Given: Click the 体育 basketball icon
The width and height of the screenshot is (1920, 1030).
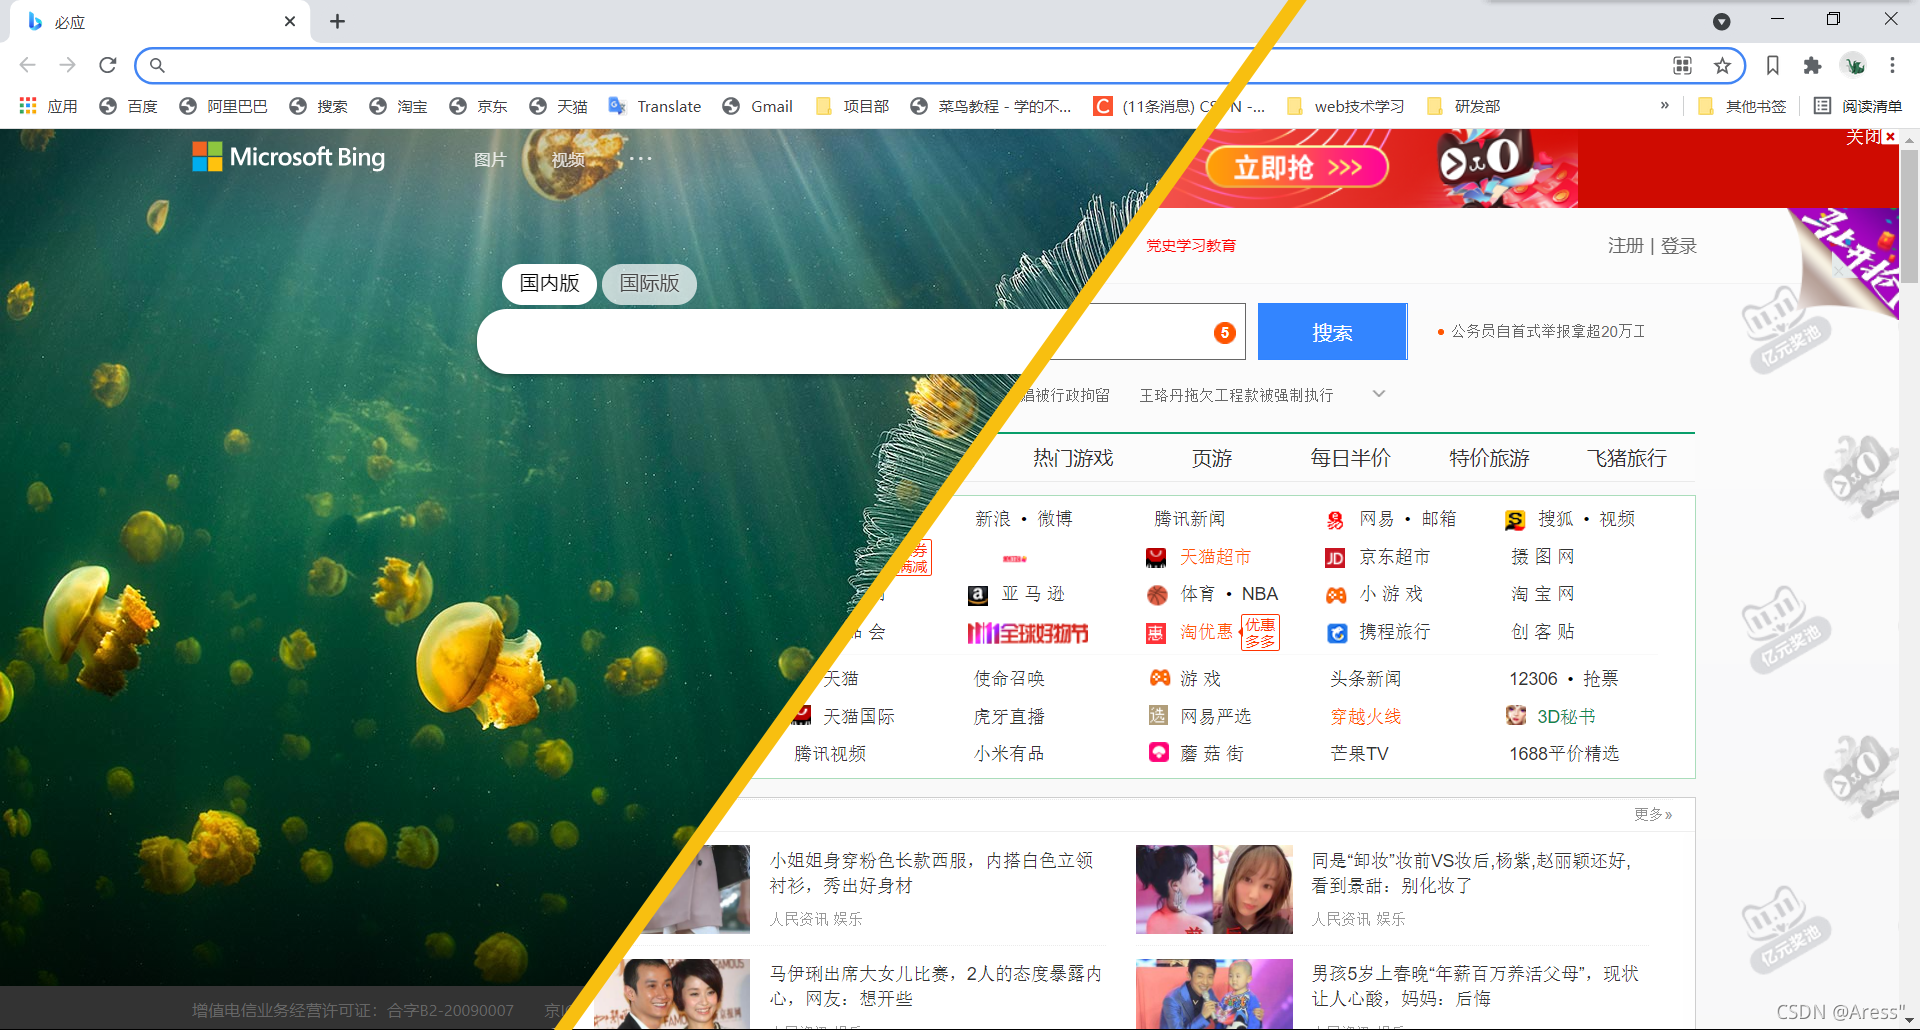Looking at the screenshot, I should coord(1157,595).
